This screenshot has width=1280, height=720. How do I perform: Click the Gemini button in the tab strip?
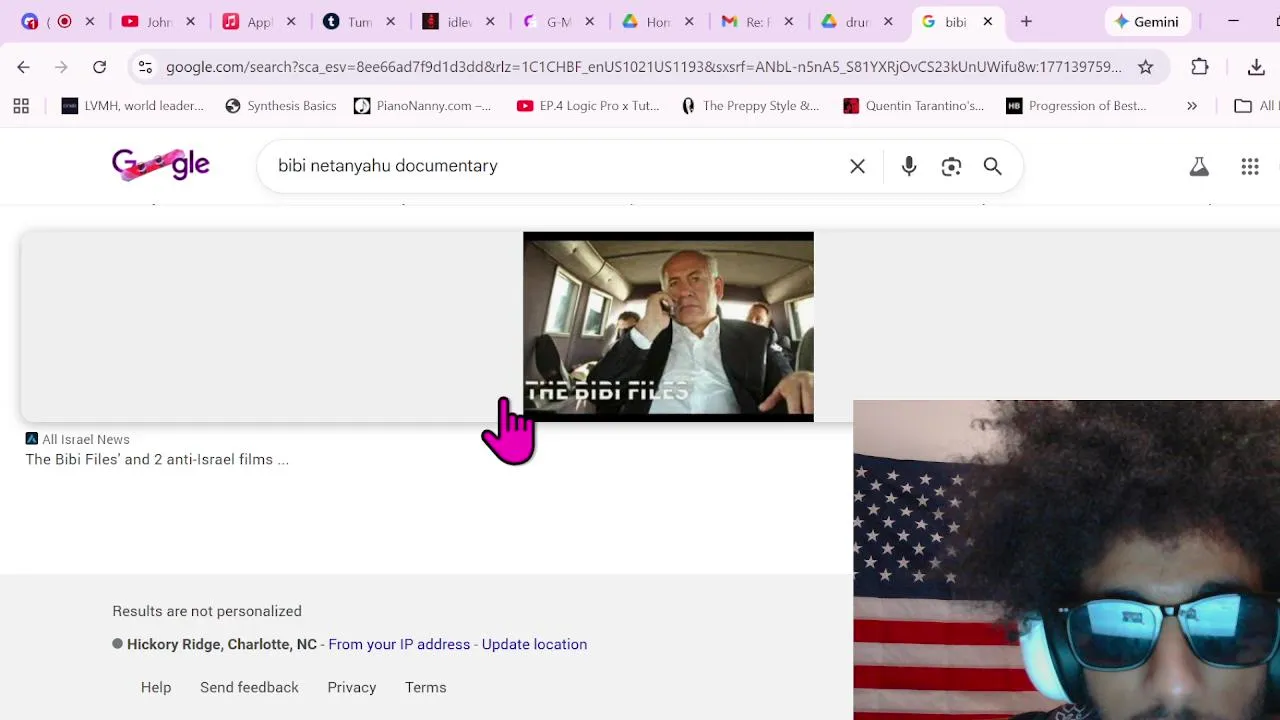tap(1147, 21)
